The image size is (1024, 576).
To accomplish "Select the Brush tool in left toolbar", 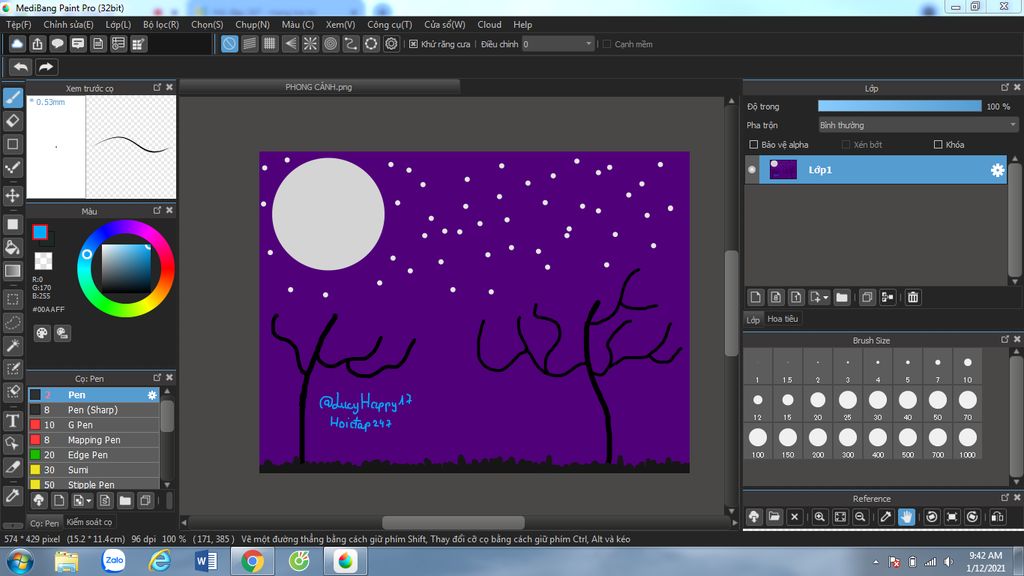I will click(x=12, y=98).
